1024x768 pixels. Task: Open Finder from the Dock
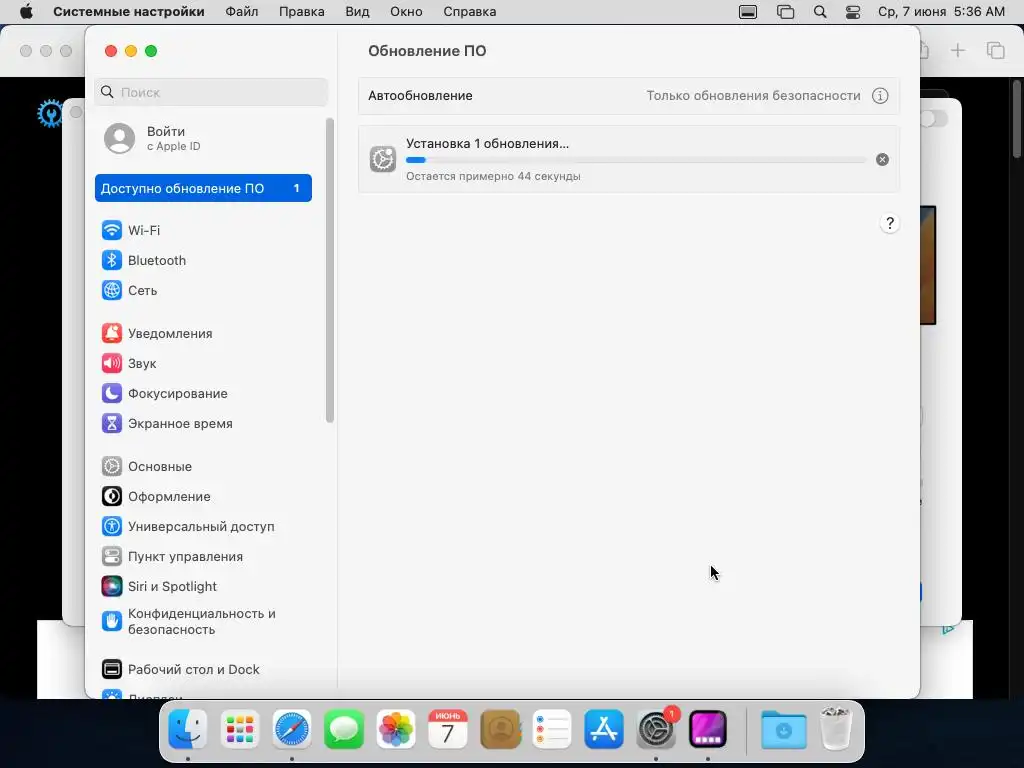(188, 729)
